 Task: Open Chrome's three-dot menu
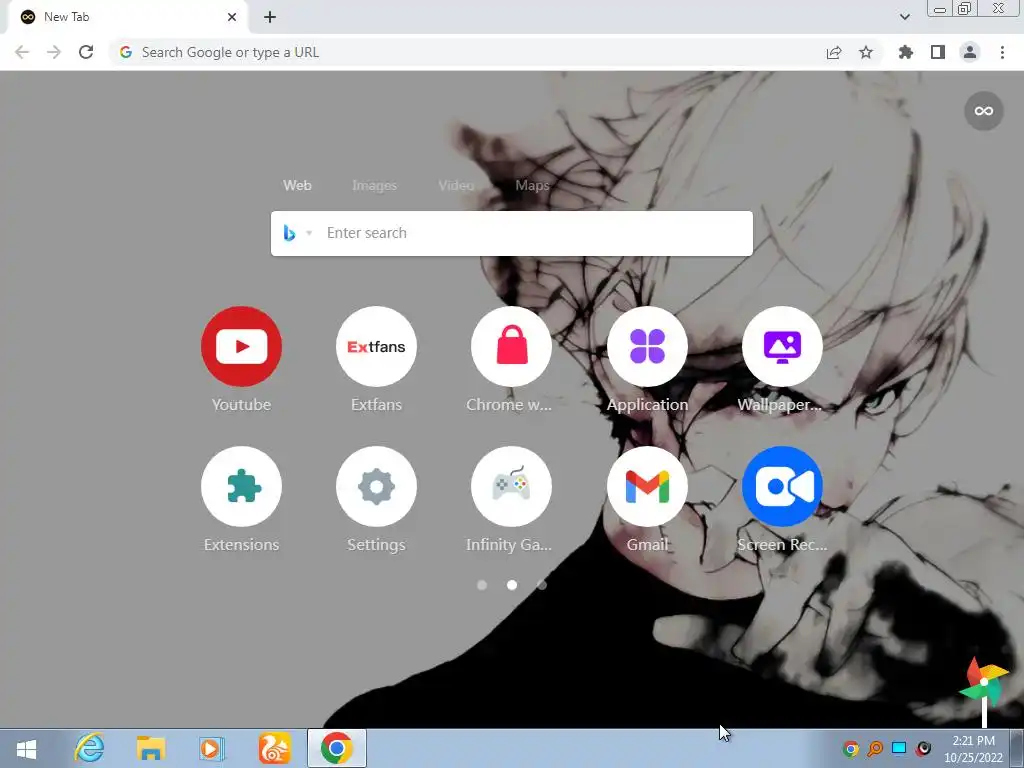coord(1002,52)
